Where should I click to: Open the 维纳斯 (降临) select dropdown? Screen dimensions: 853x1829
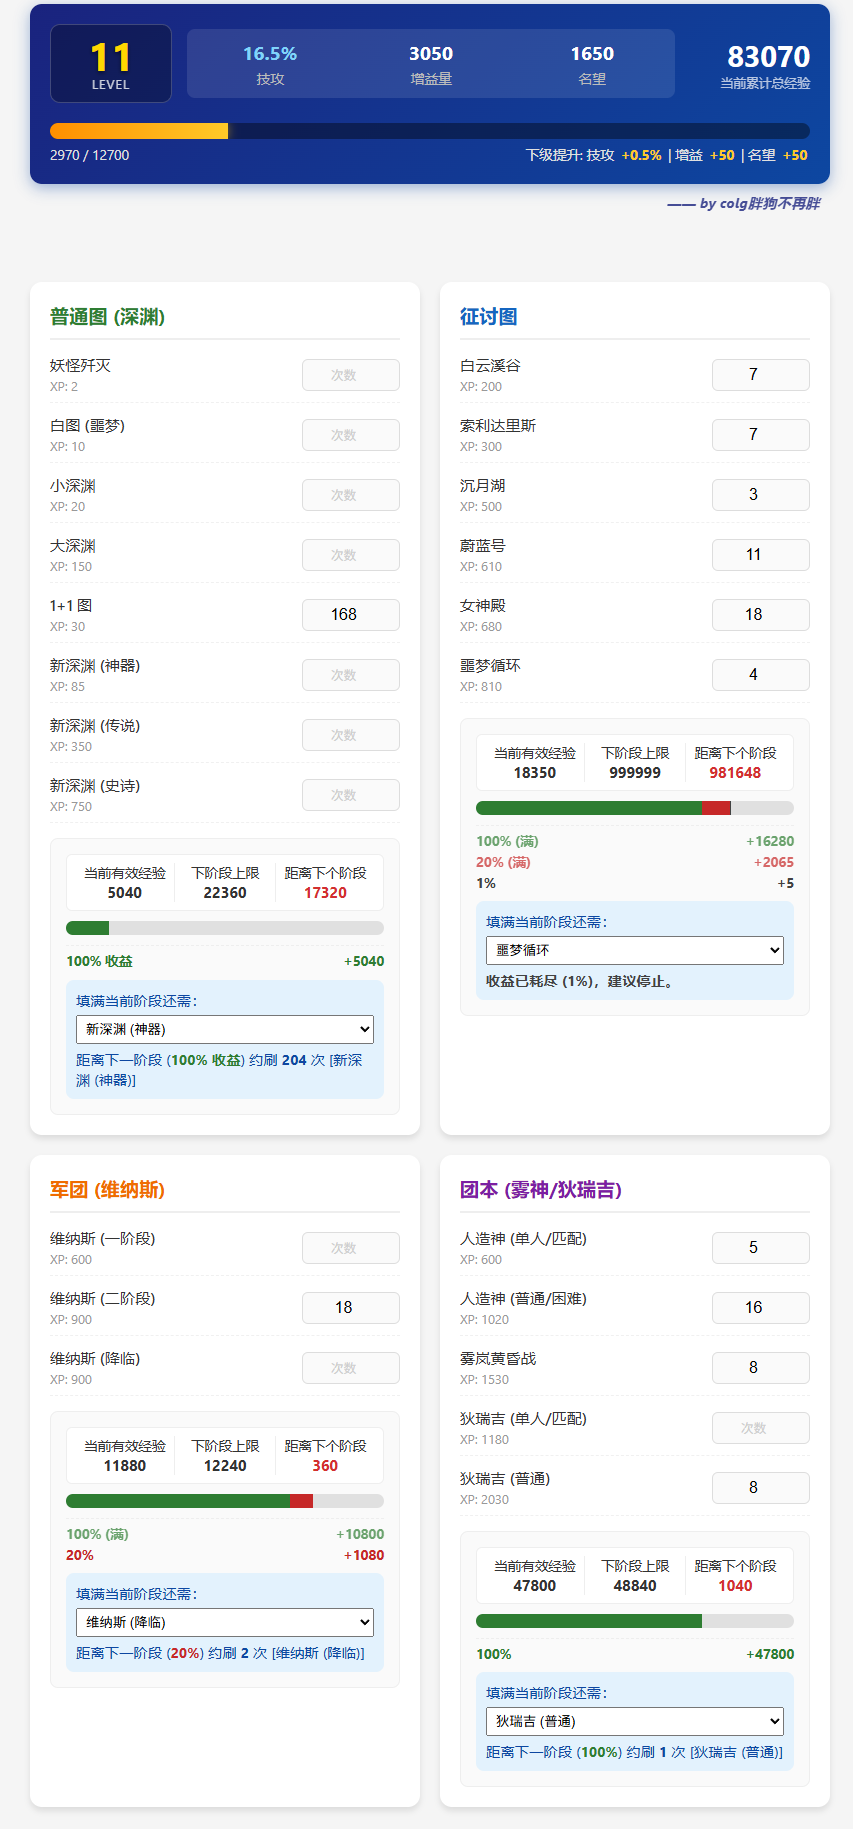coord(224,1622)
